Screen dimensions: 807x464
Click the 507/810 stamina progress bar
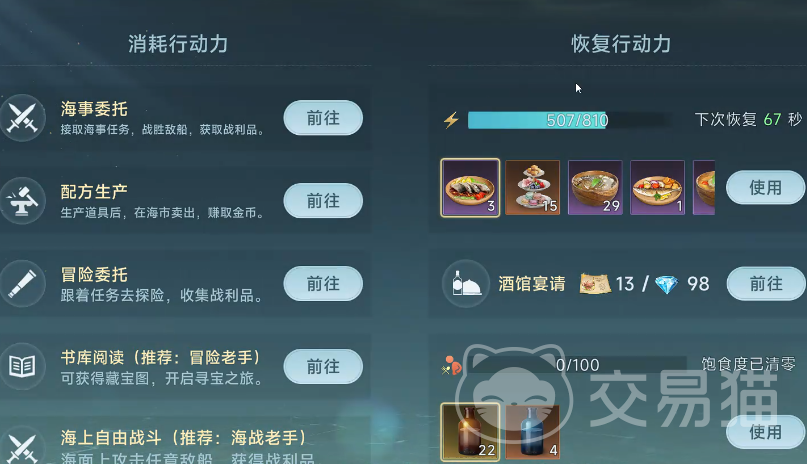tap(570, 120)
